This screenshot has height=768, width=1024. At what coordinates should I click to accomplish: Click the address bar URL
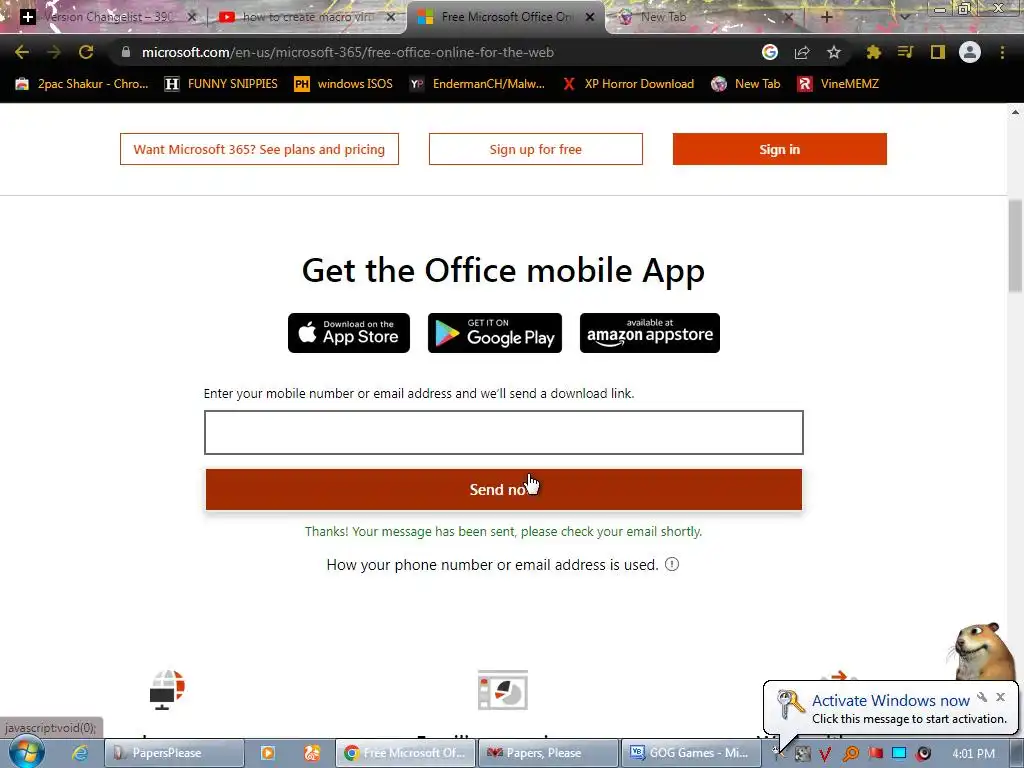coord(347,52)
